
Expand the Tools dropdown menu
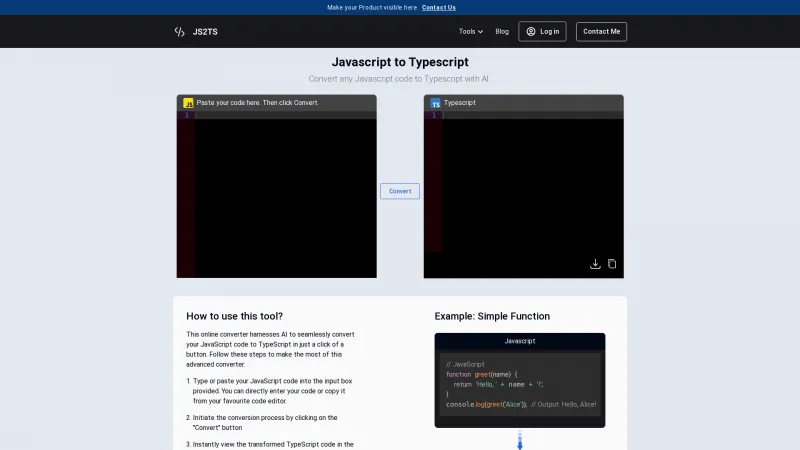(470, 32)
